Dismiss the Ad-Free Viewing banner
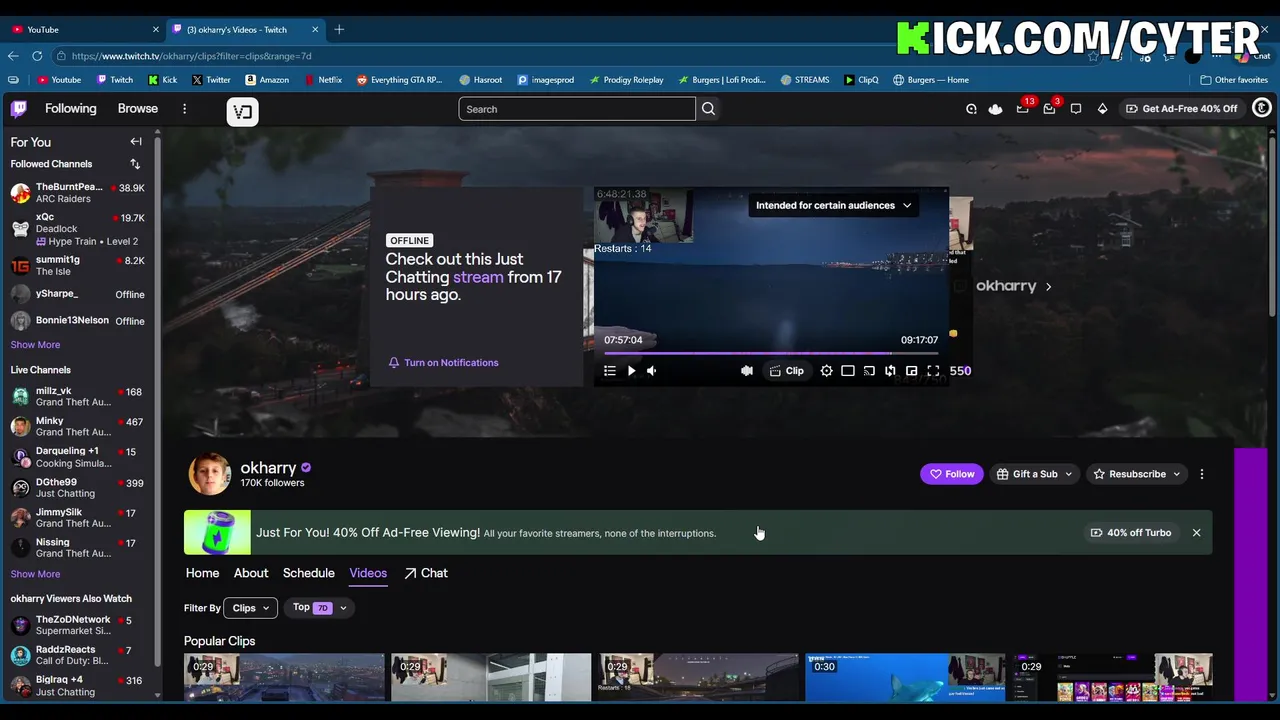This screenshot has width=1280, height=720. (1196, 533)
